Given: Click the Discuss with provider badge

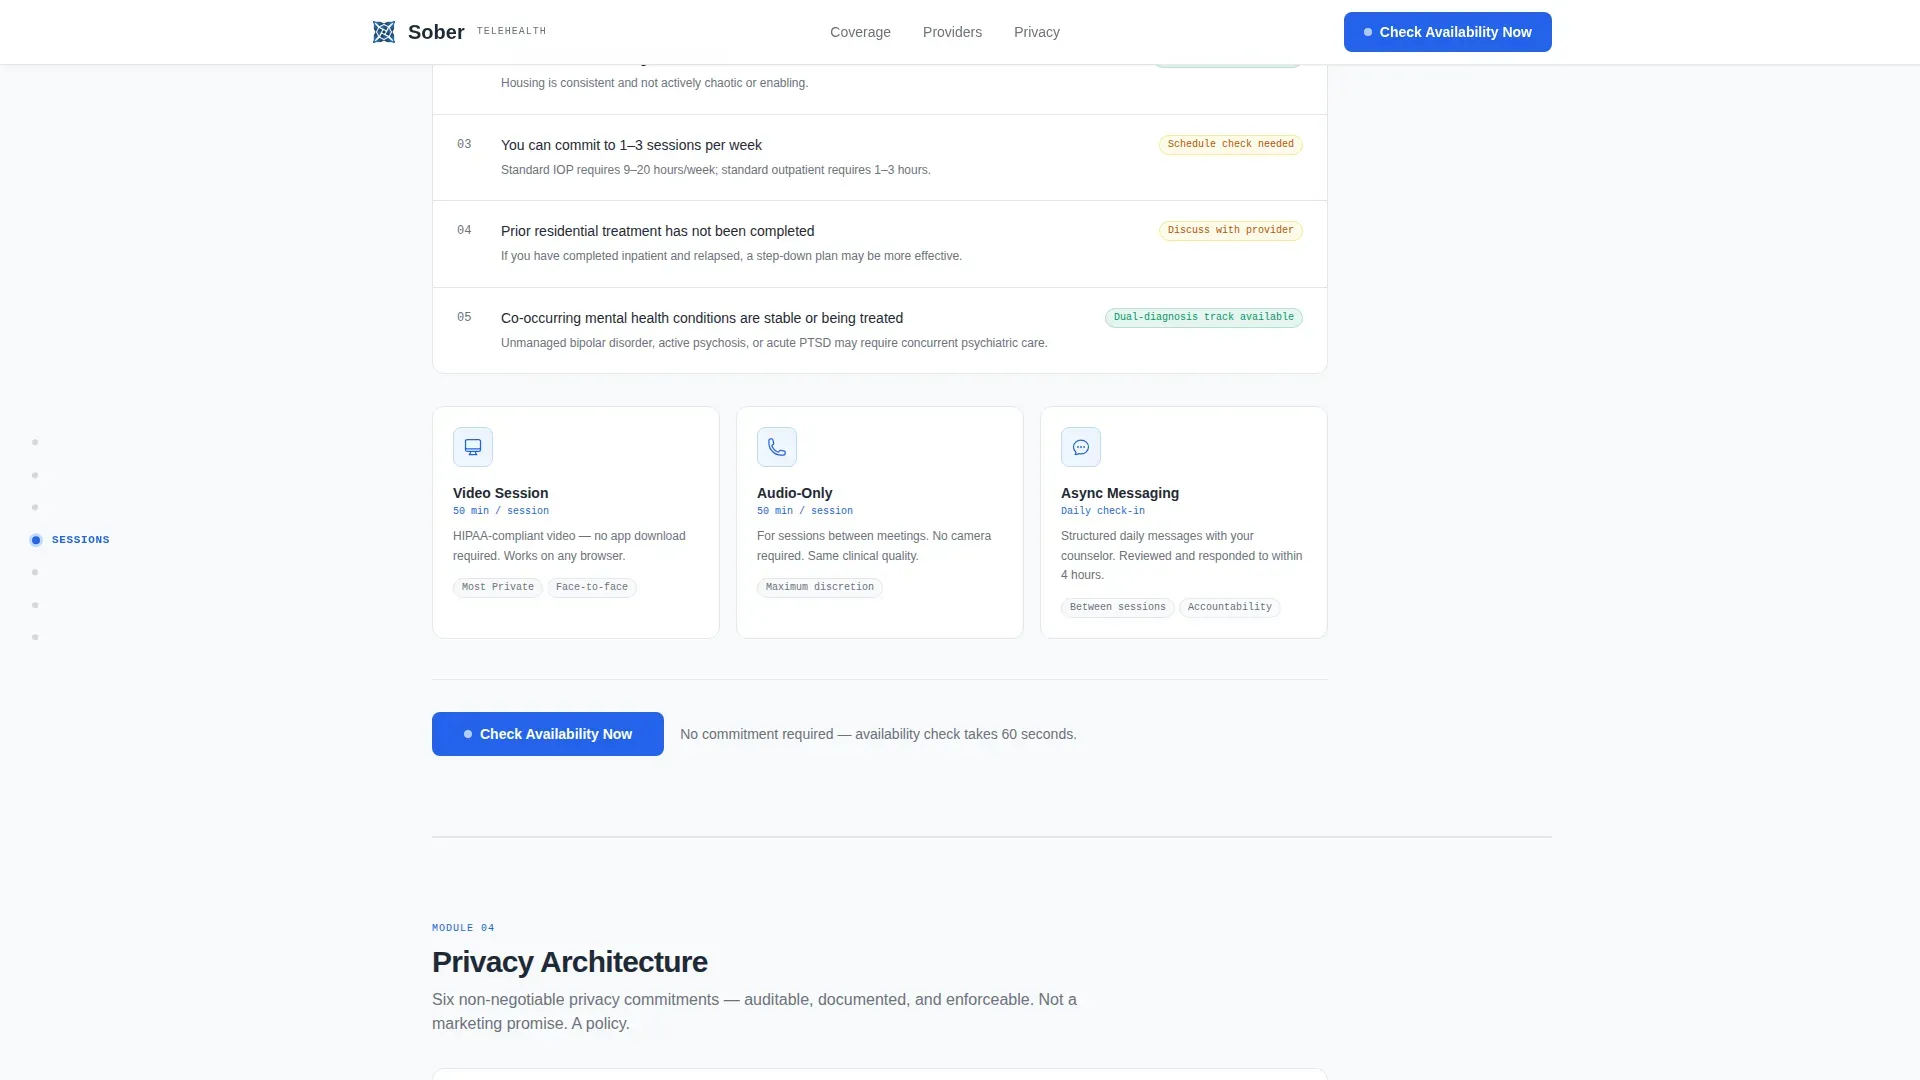Looking at the screenshot, I should (x=1231, y=230).
